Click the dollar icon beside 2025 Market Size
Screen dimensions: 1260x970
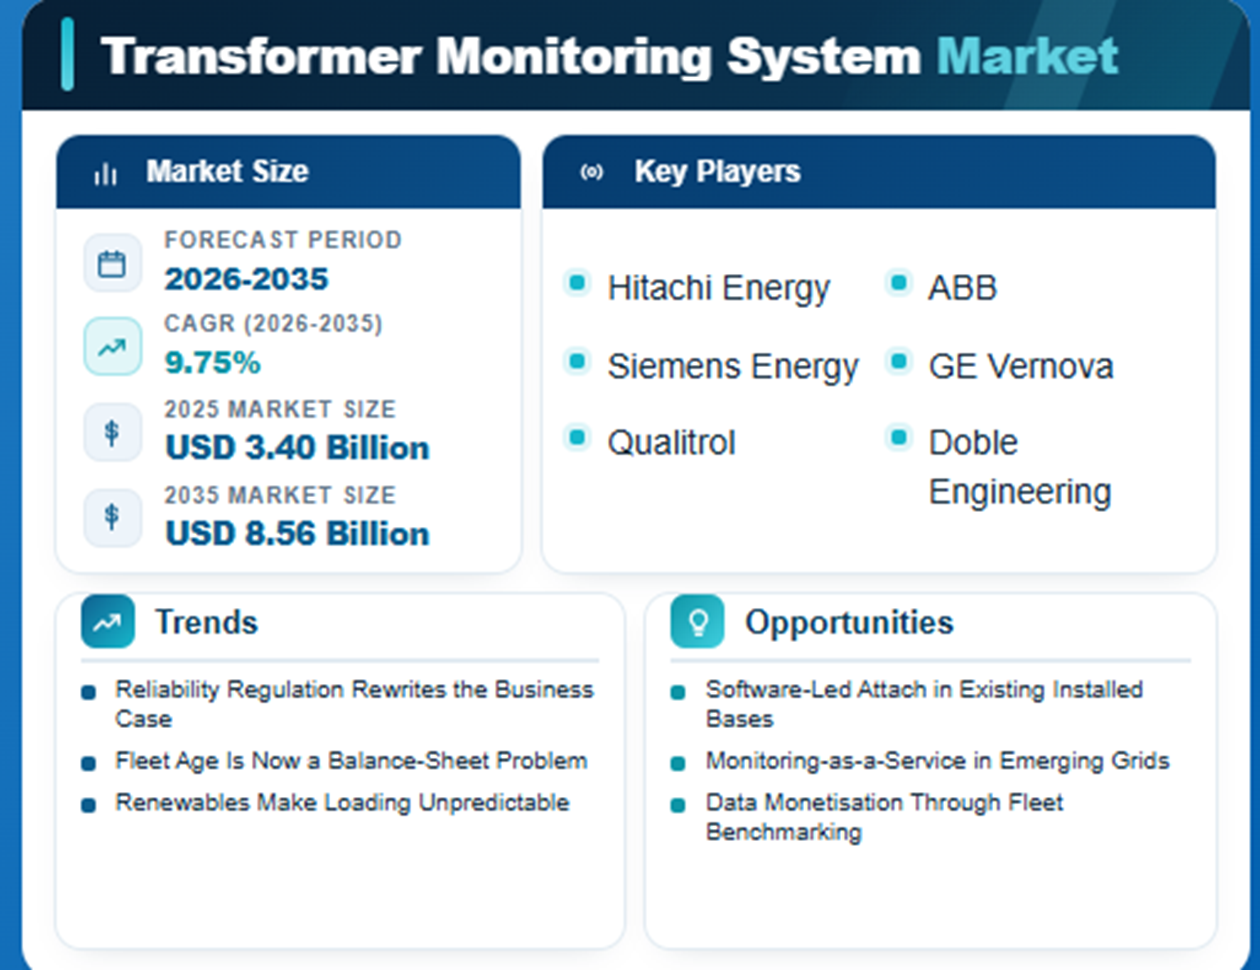coord(112,432)
